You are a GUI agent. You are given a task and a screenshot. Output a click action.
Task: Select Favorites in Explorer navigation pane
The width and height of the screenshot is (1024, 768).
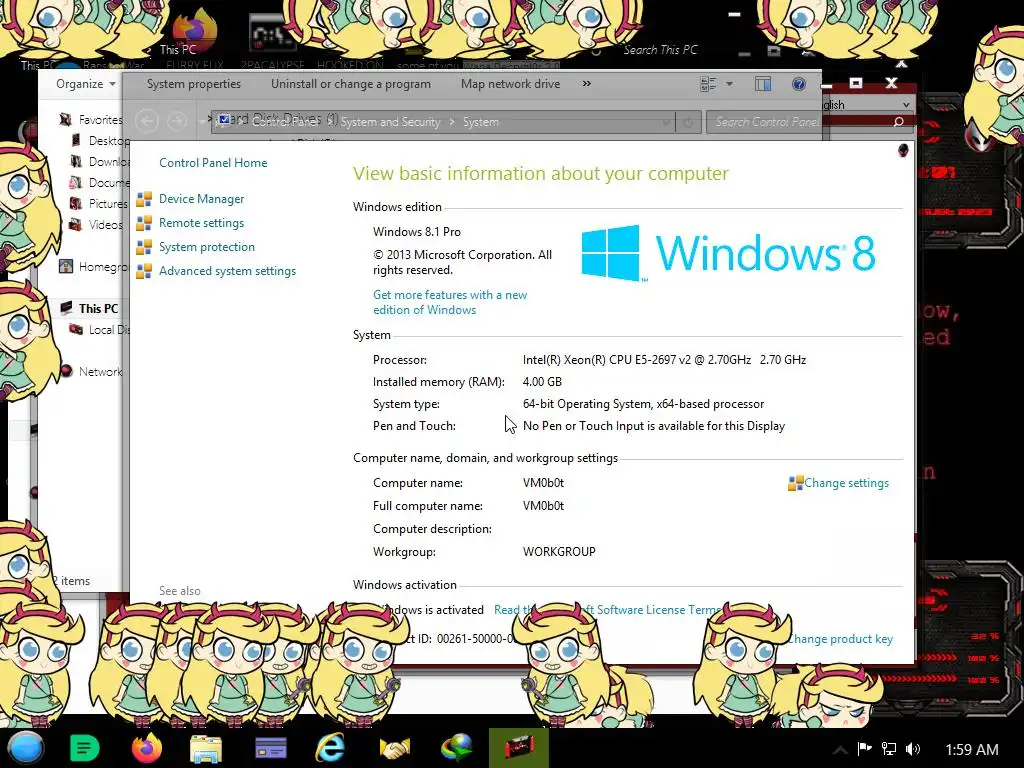[100, 120]
